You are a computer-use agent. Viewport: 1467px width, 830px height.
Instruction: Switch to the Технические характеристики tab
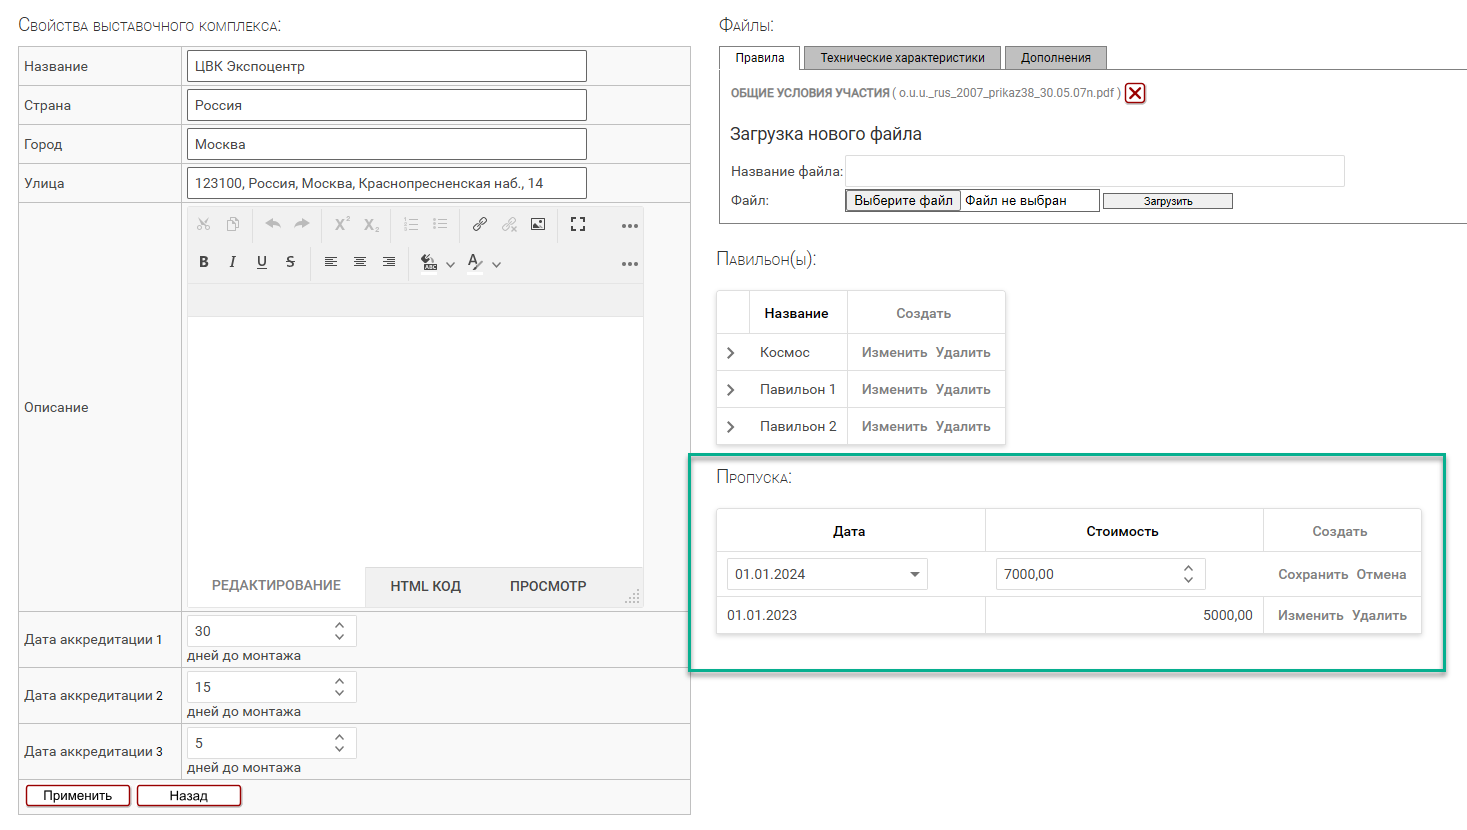(902, 58)
